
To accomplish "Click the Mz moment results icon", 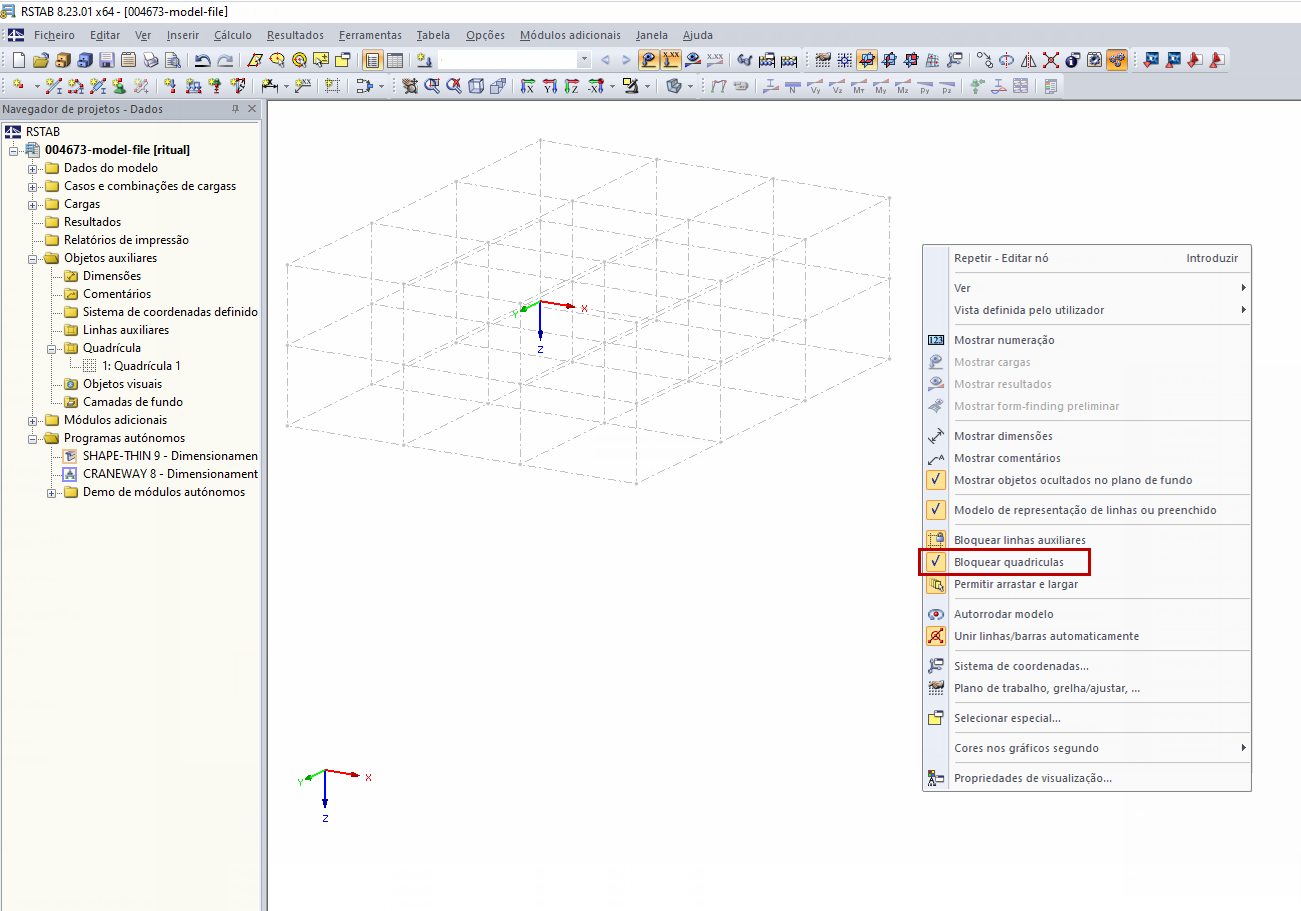I will point(903,86).
